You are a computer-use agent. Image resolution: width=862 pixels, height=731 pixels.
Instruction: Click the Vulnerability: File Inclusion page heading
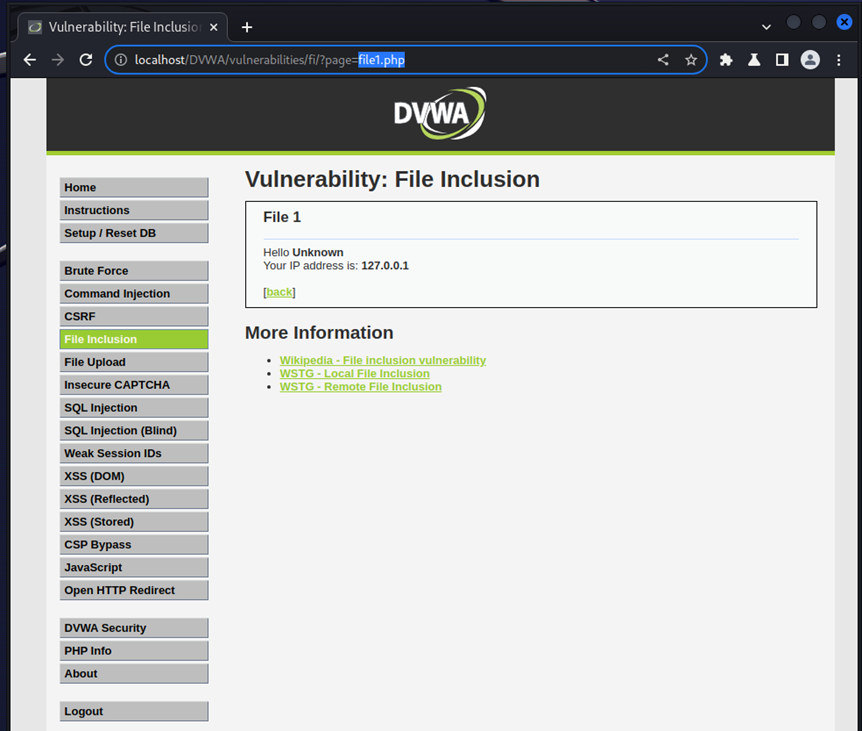pyautogui.click(x=393, y=179)
